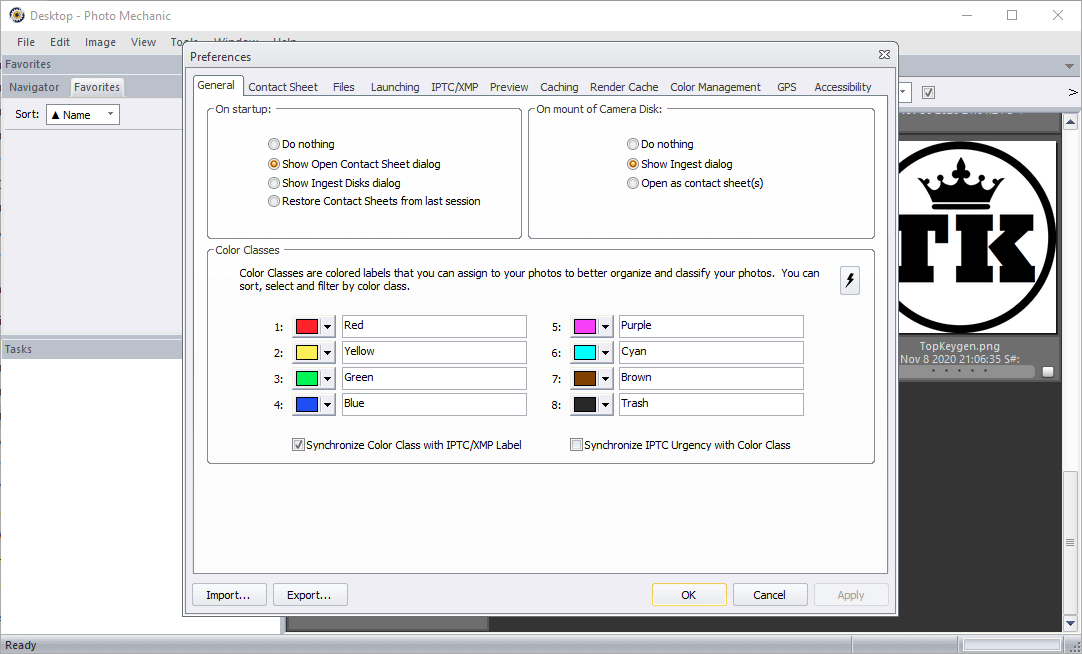Viewport: 1082px width, 654px height.
Task: Select Do nothing under On startup
Action: point(302,144)
